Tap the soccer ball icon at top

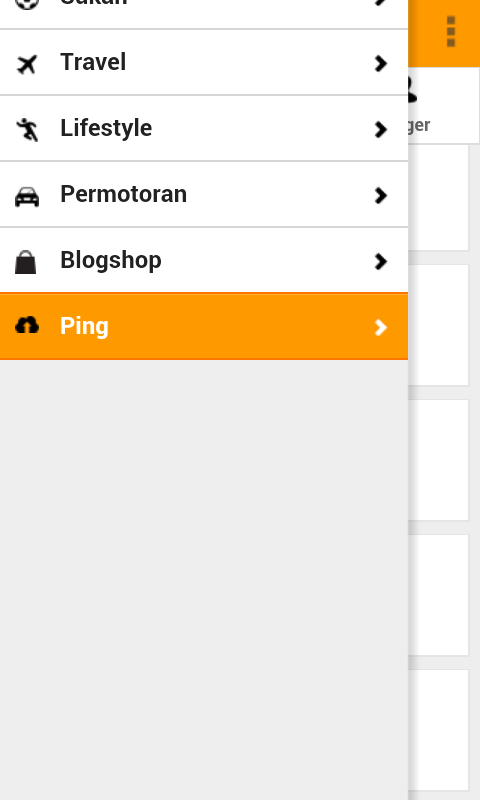(x=27, y=4)
